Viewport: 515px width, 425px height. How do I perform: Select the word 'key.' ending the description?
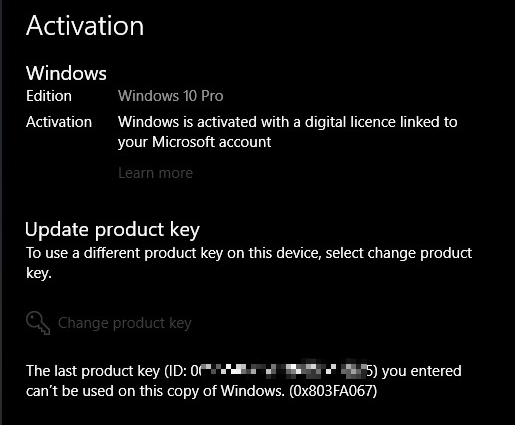click(39, 273)
